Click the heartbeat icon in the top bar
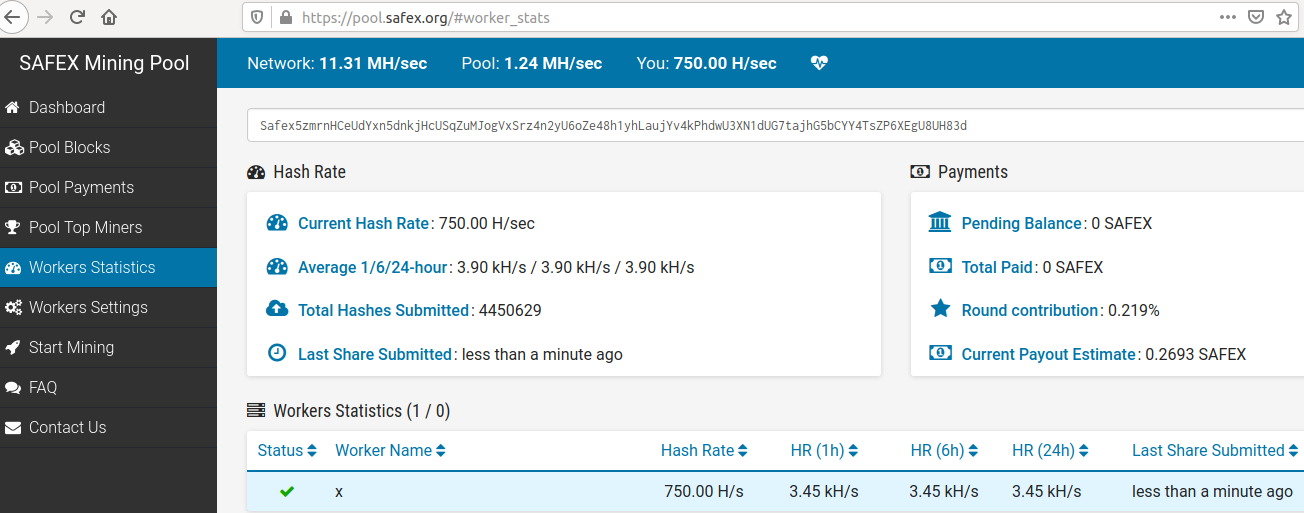 pyautogui.click(x=819, y=63)
